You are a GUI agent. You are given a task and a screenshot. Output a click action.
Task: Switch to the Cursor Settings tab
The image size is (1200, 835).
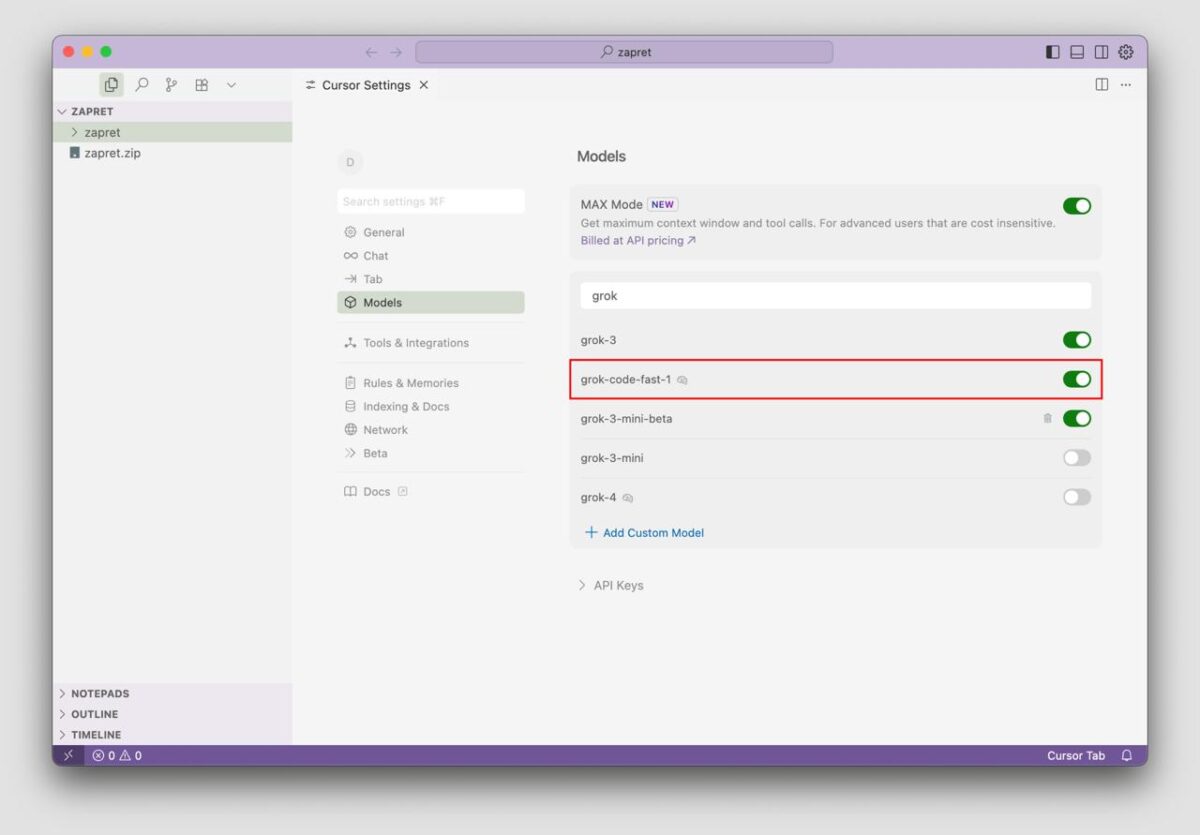click(x=365, y=85)
